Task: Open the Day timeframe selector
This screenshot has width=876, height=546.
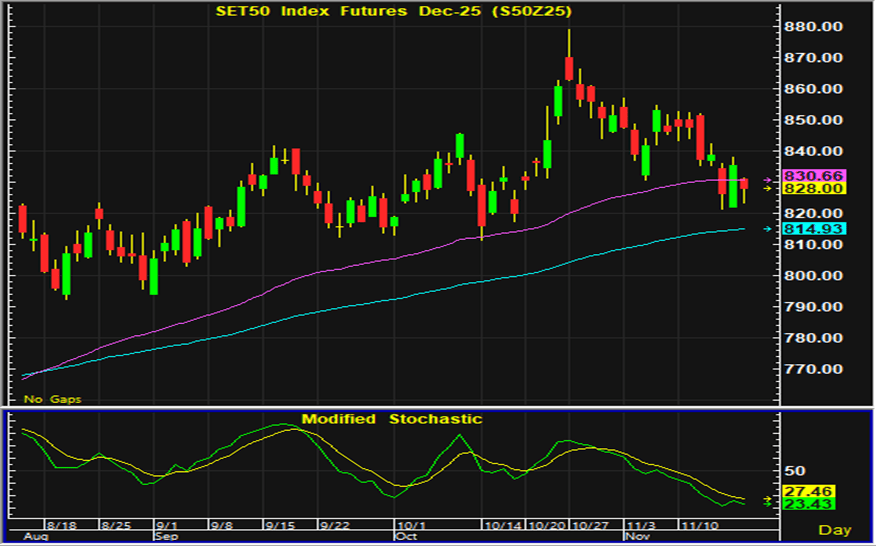Action: pyautogui.click(x=835, y=528)
